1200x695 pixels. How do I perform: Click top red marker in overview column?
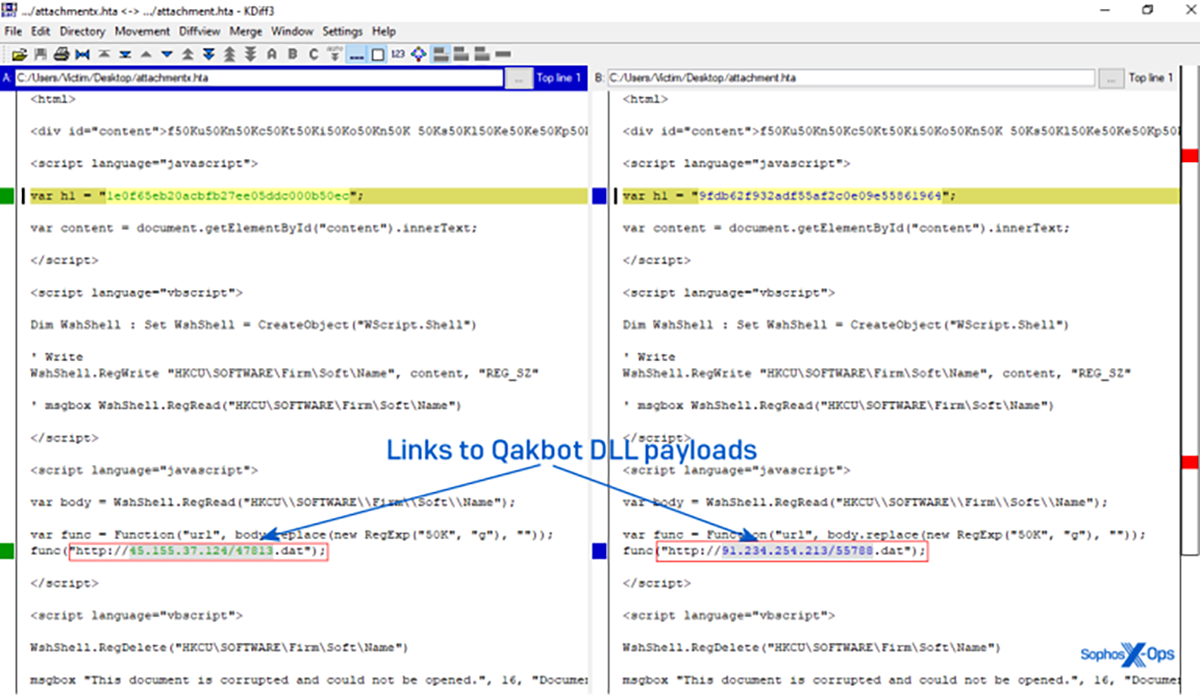pyautogui.click(x=1190, y=156)
